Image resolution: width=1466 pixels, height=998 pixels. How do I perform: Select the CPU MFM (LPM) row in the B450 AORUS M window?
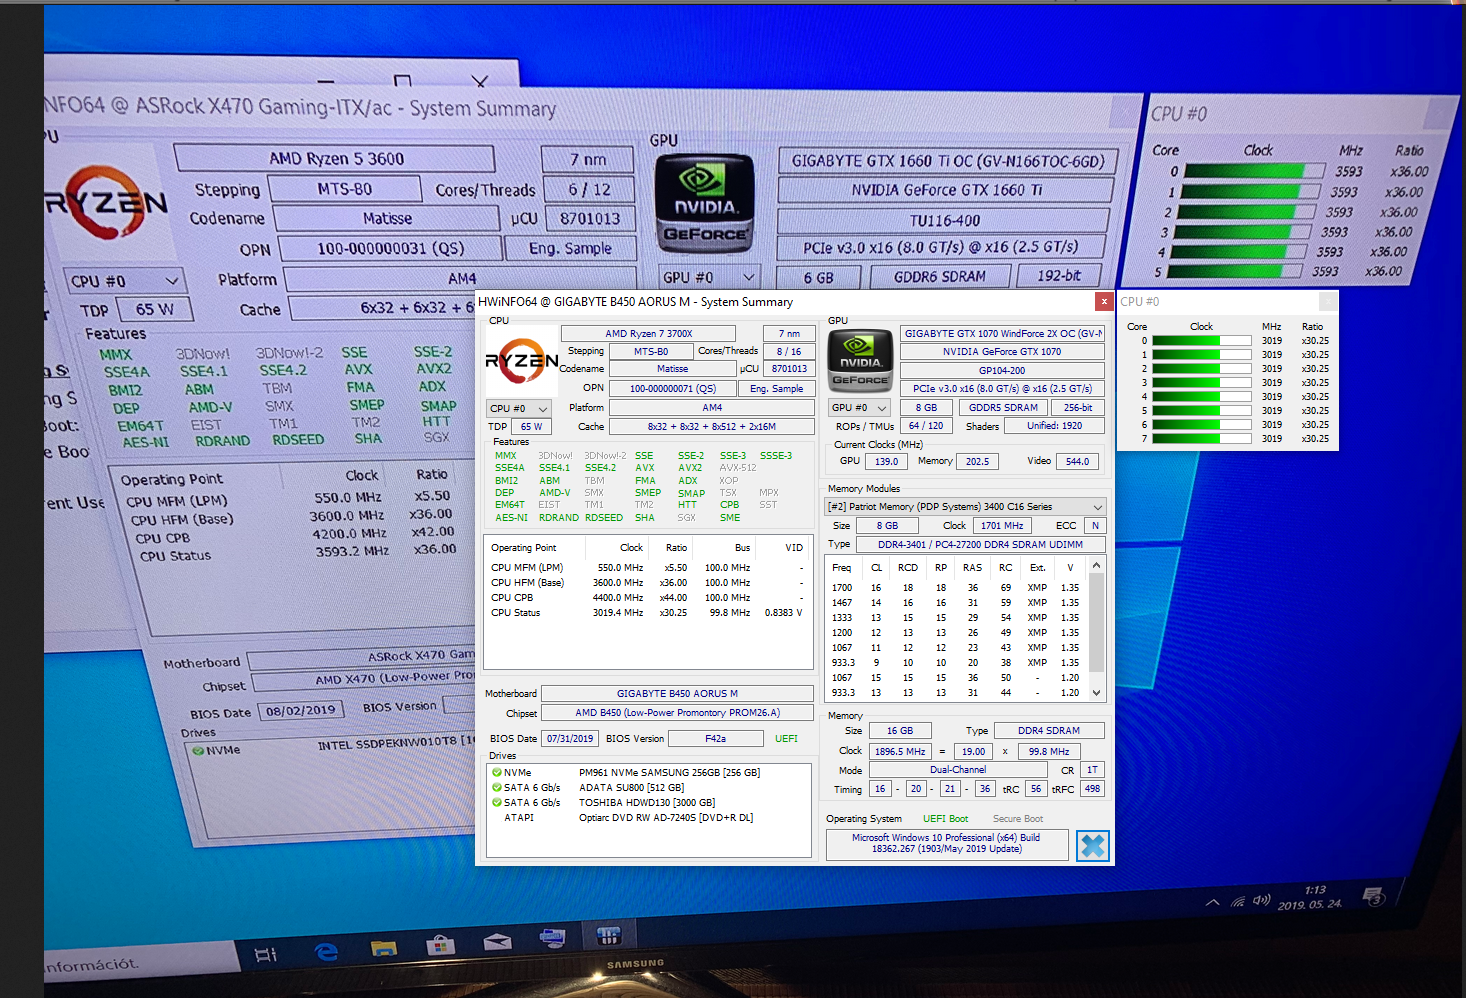[x=647, y=568]
